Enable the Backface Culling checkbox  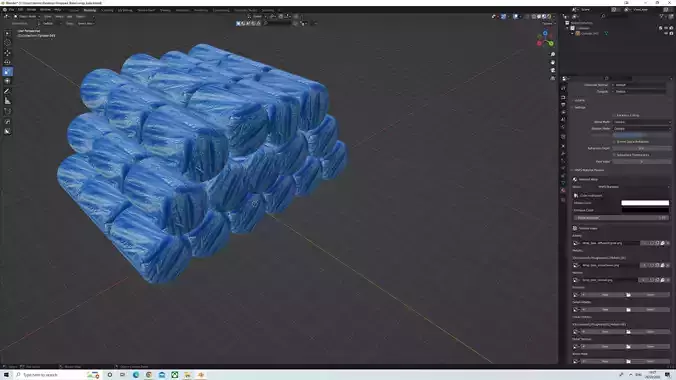pyautogui.click(x=614, y=116)
